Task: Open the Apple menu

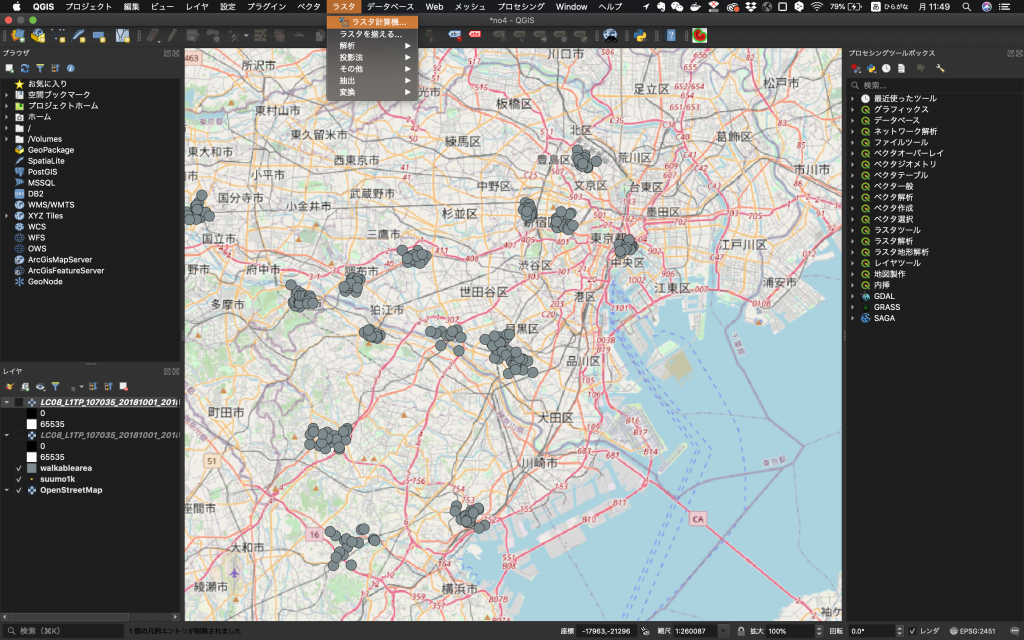Action: (x=17, y=7)
